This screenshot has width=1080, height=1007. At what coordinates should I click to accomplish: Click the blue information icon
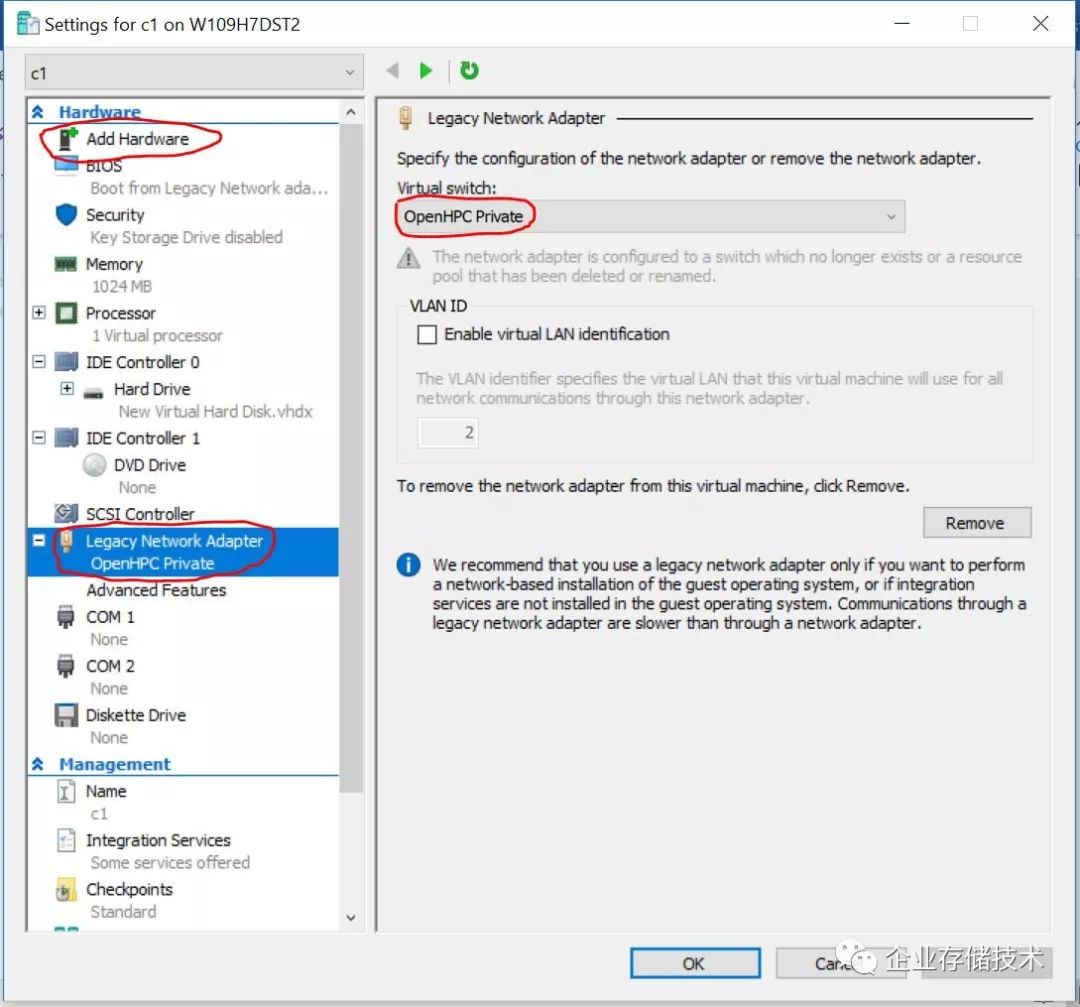[408, 565]
